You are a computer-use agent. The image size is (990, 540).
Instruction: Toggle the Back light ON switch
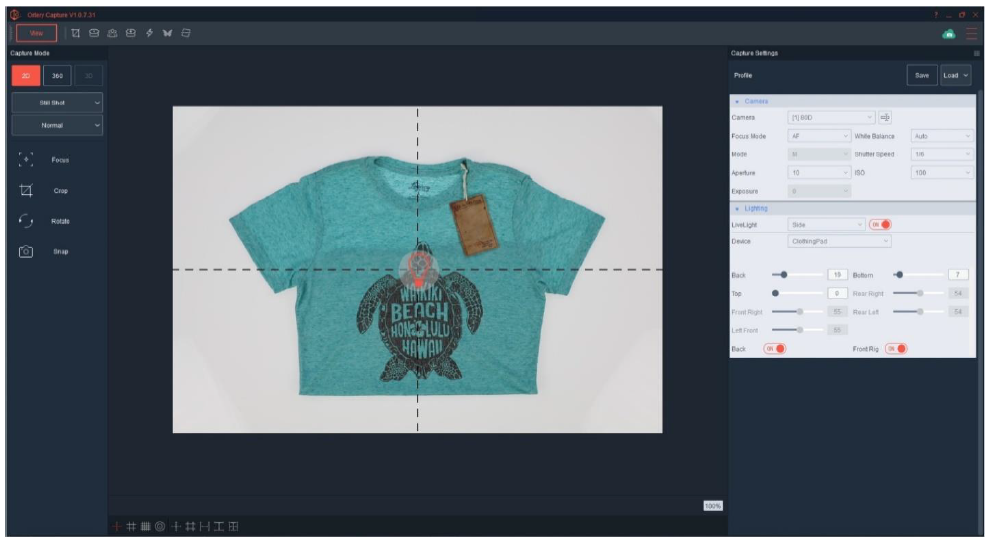pyautogui.click(x=775, y=349)
